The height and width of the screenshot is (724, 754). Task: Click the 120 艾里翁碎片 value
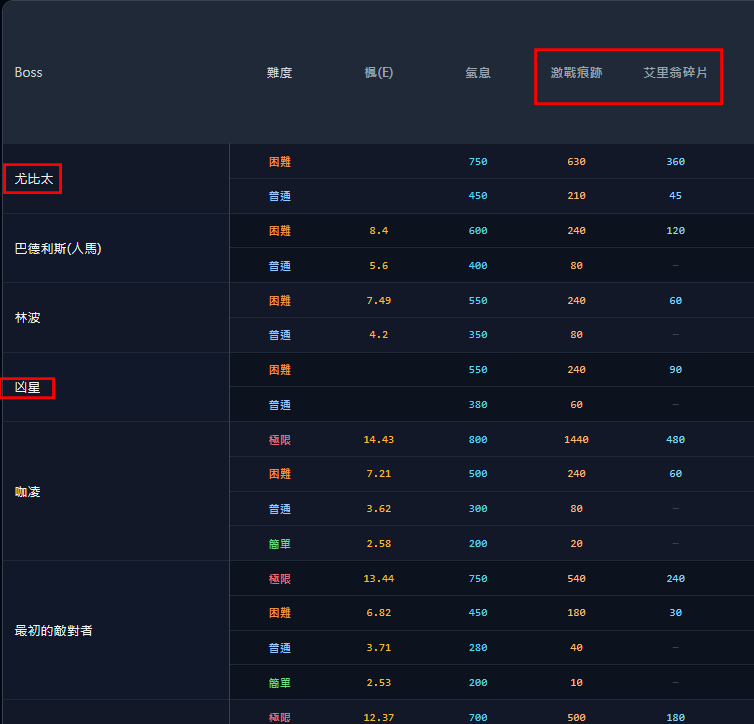pos(675,231)
